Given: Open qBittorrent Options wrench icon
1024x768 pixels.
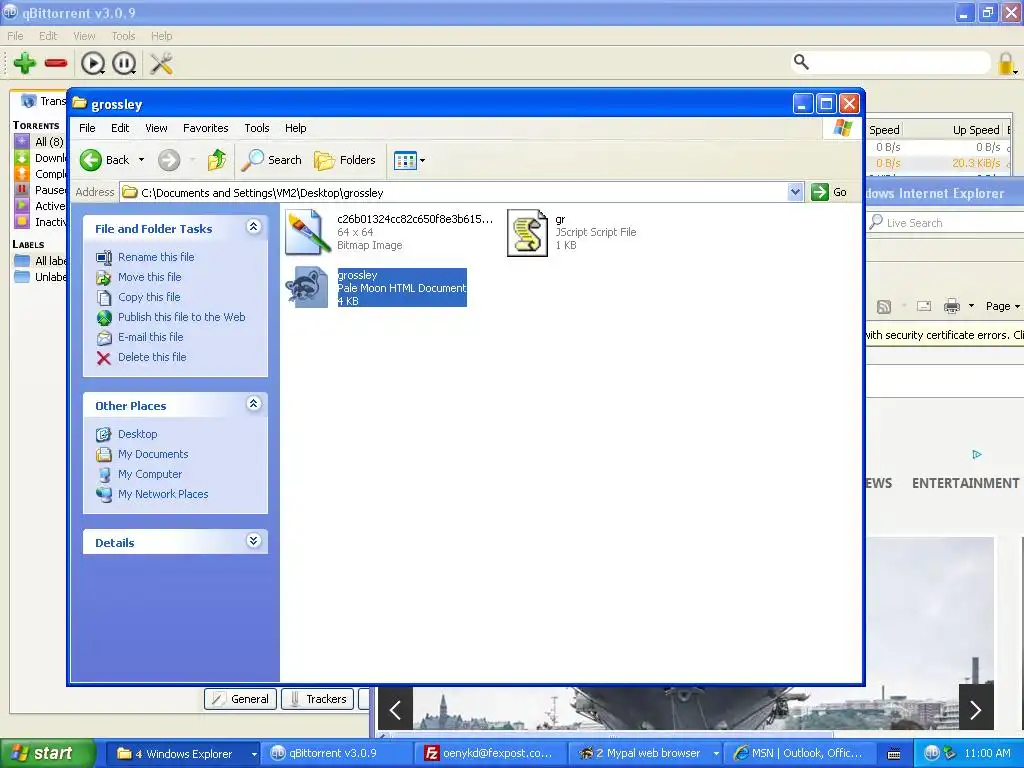Looking at the screenshot, I should point(161,63).
